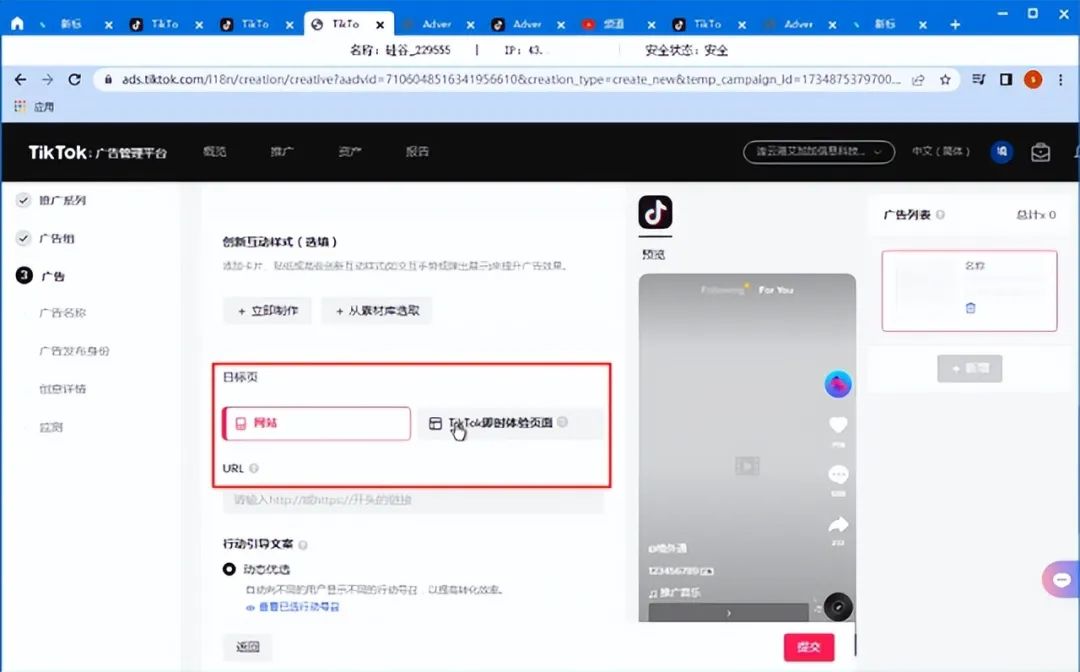Open the 资产 menu in the top nav
This screenshot has width=1080, height=672.
pyautogui.click(x=350, y=151)
